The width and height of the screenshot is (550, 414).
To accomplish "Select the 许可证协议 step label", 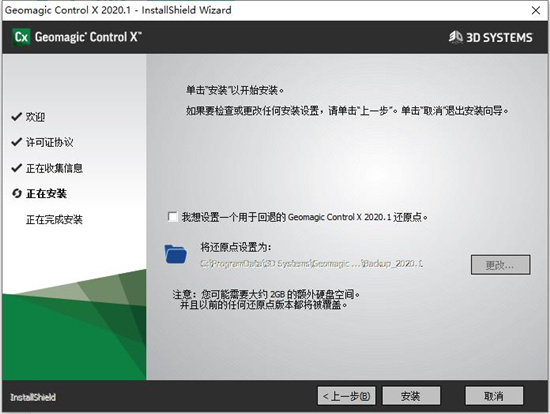I will pos(49,142).
